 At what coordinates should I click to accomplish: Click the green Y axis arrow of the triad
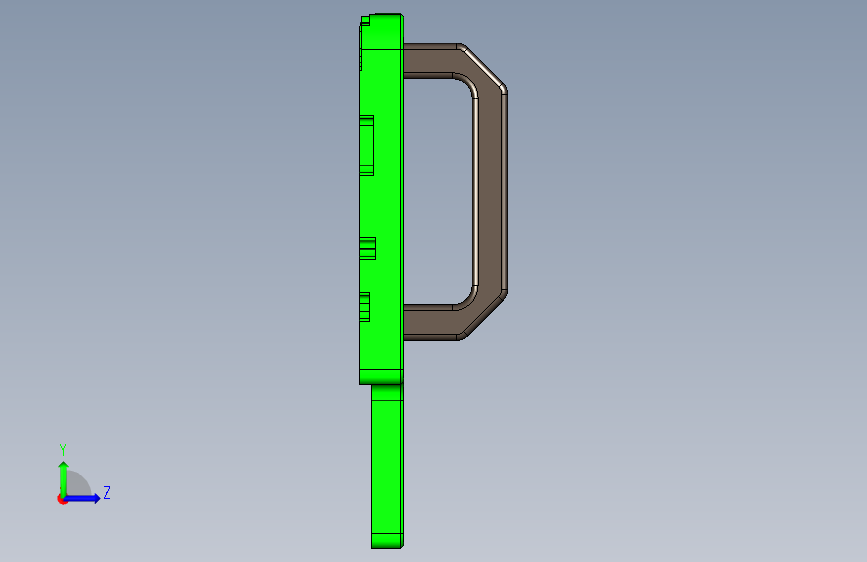pos(64,479)
